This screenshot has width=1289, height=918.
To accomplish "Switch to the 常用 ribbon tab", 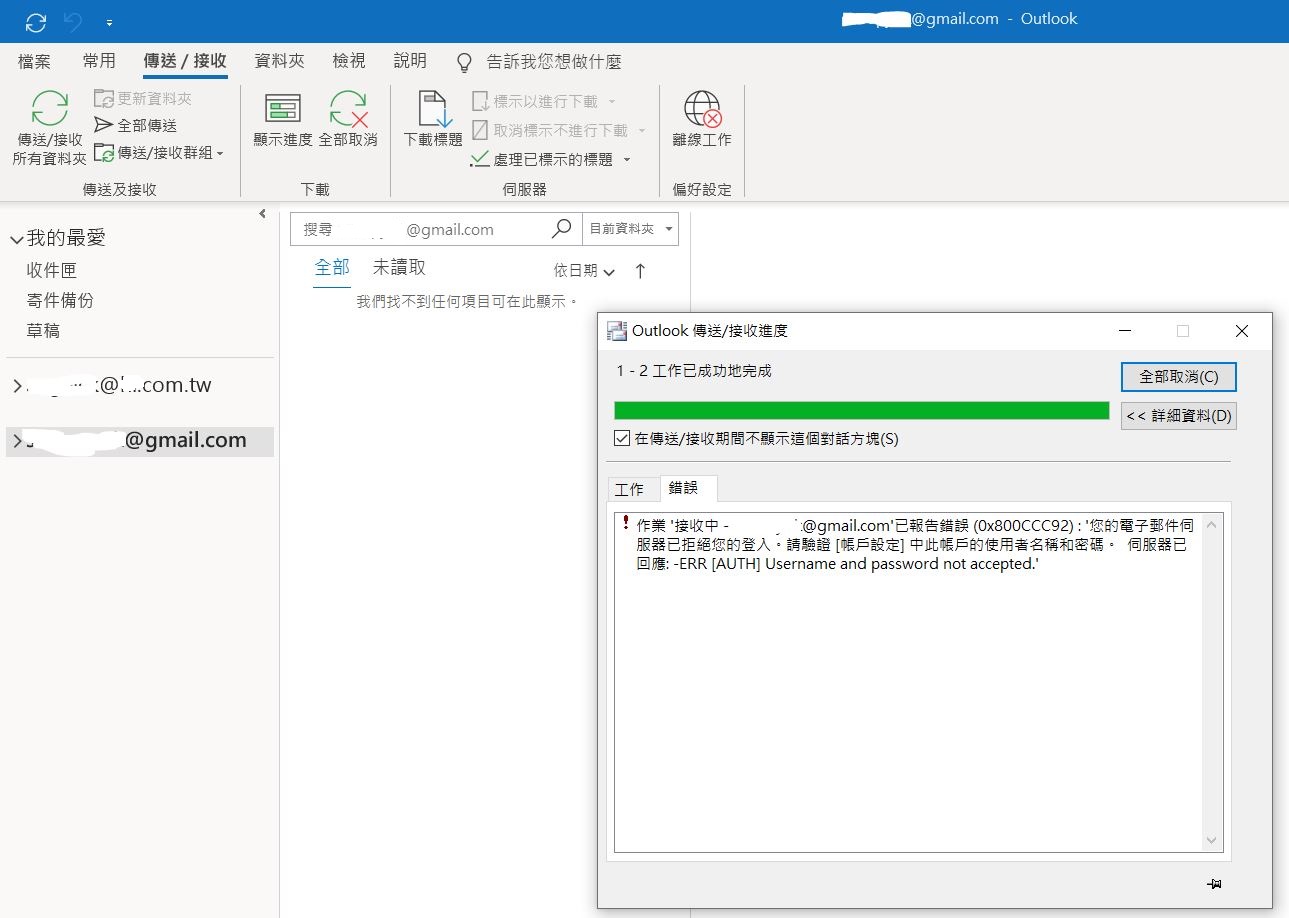I will coord(99,61).
